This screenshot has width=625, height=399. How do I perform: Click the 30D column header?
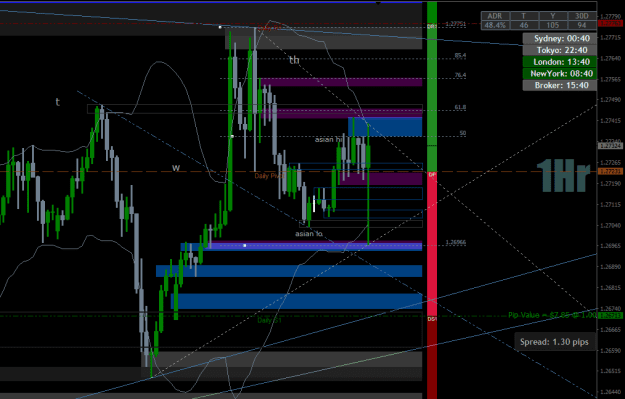click(582, 16)
